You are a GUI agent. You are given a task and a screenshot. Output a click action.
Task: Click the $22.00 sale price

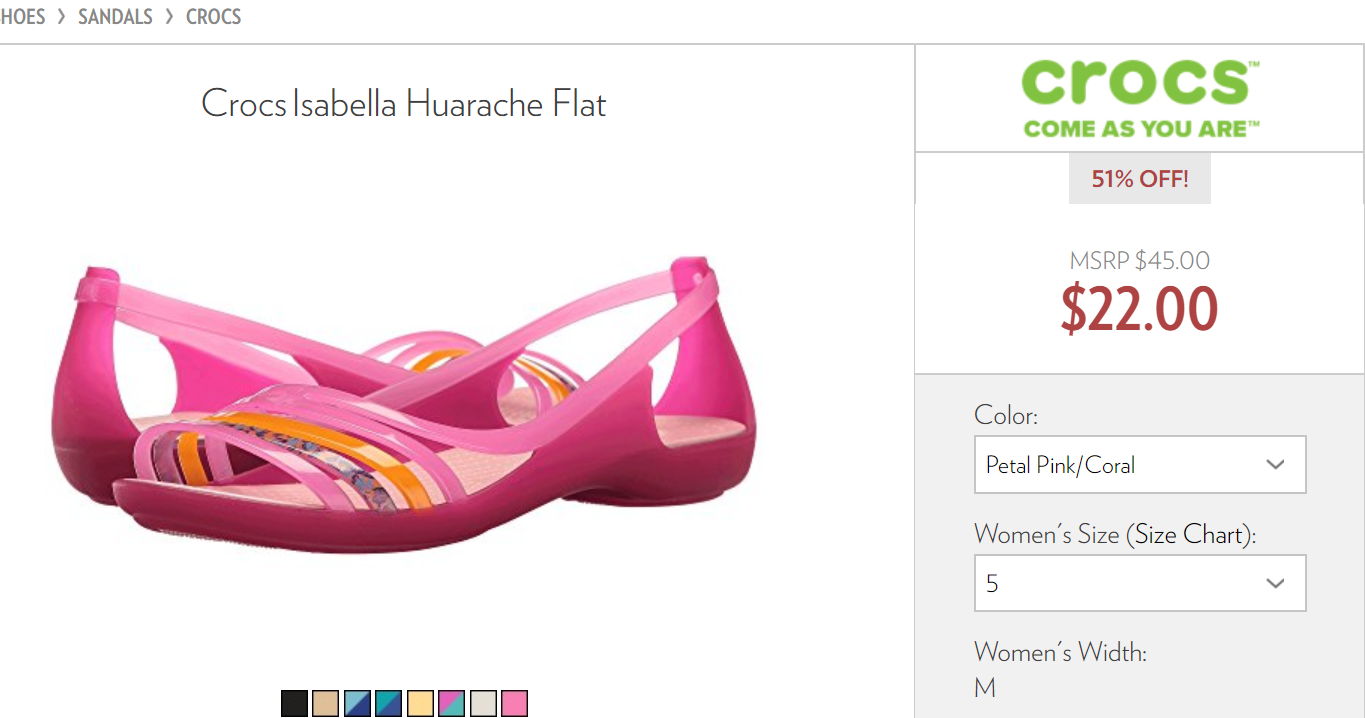click(1139, 310)
